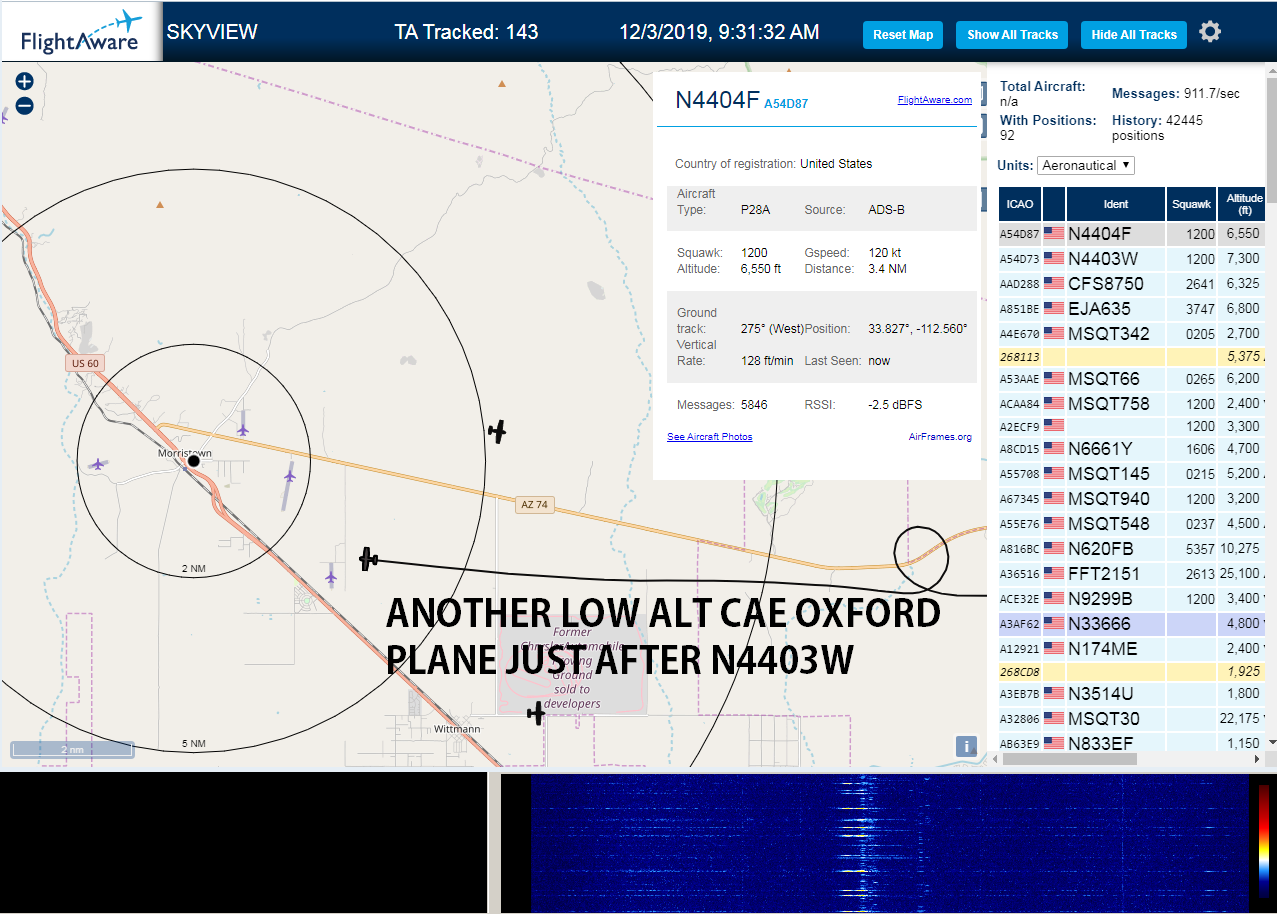The height and width of the screenshot is (915, 1277).
Task: Open the map info 'i' icon
Action: tap(966, 746)
